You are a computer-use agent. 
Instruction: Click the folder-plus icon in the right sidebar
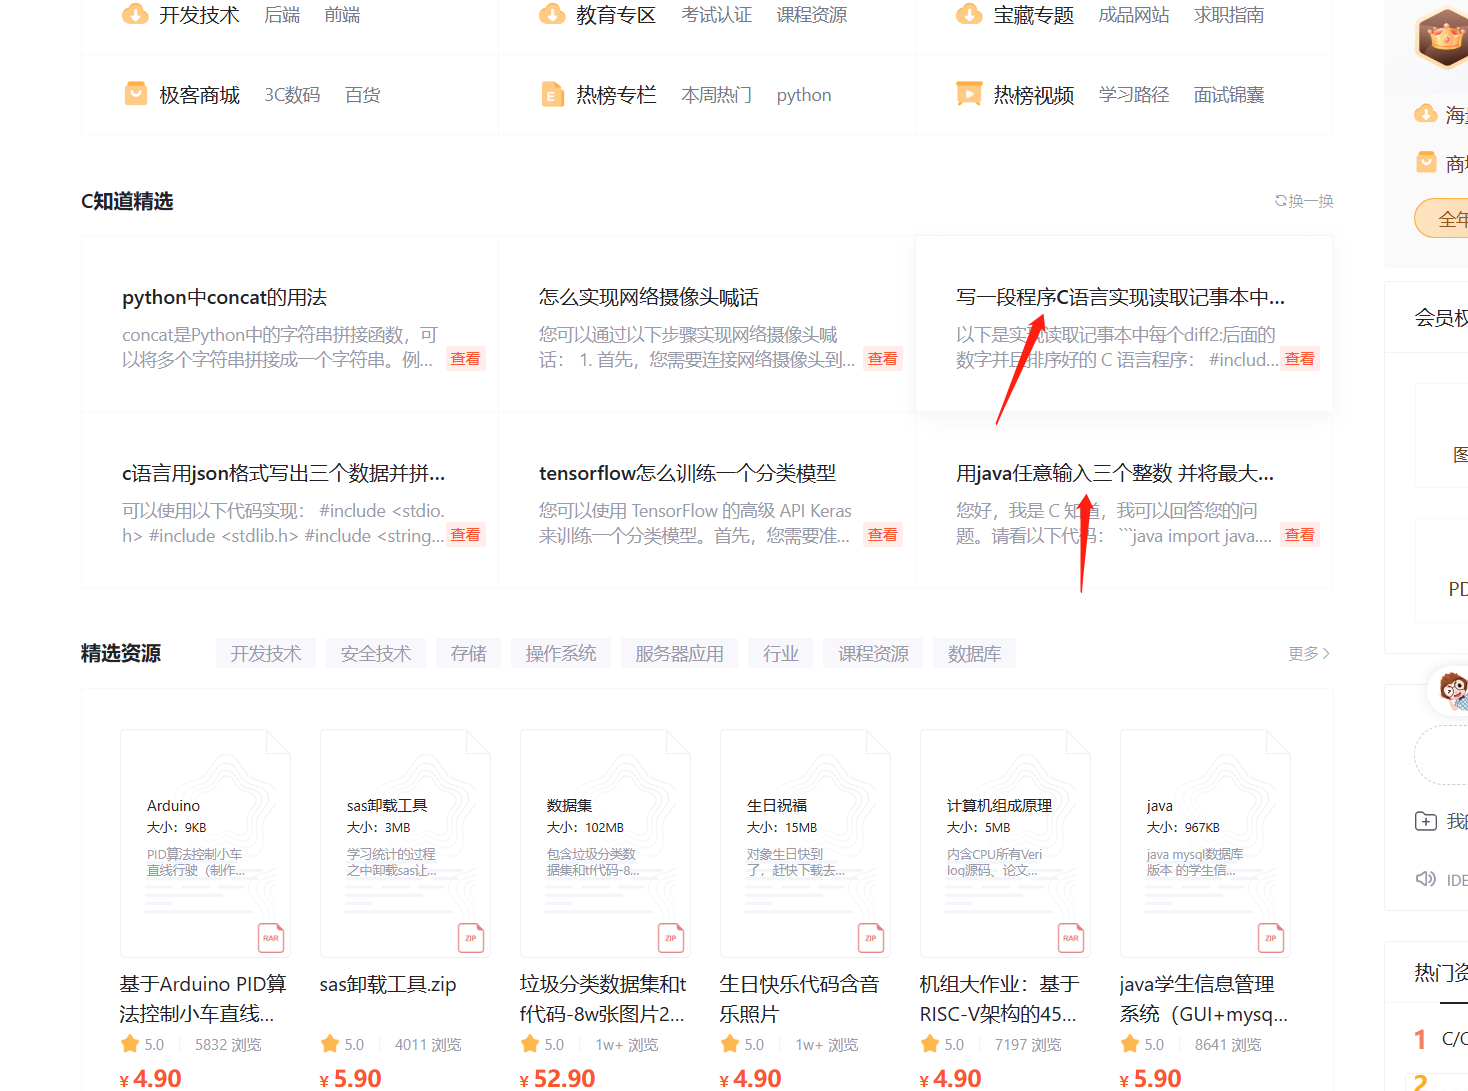1426,821
